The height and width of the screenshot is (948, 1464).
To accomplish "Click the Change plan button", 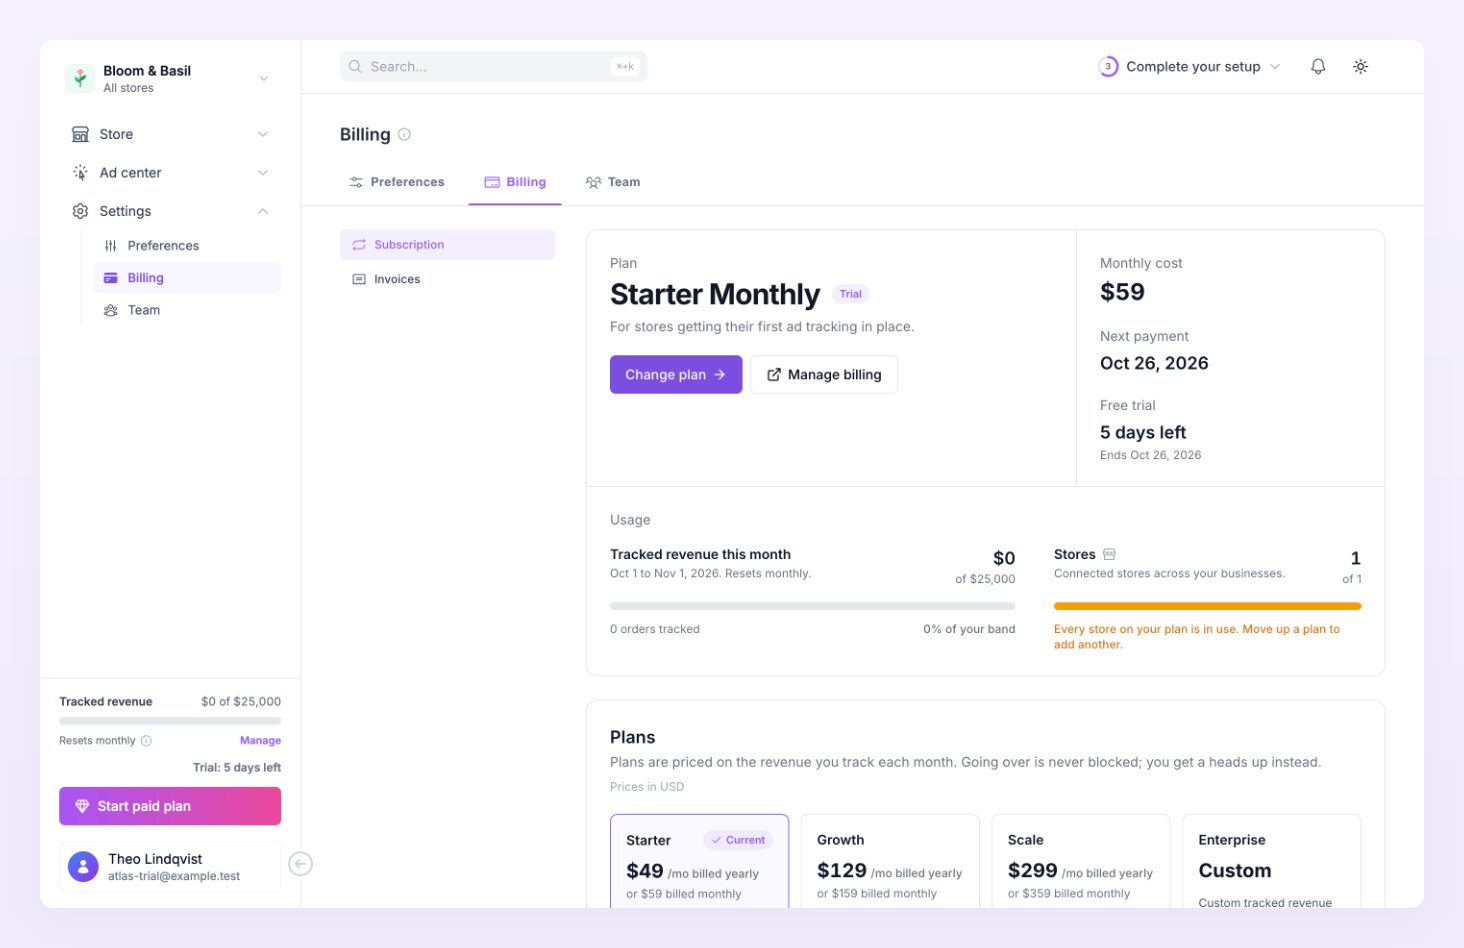I will [x=676, y=374].
